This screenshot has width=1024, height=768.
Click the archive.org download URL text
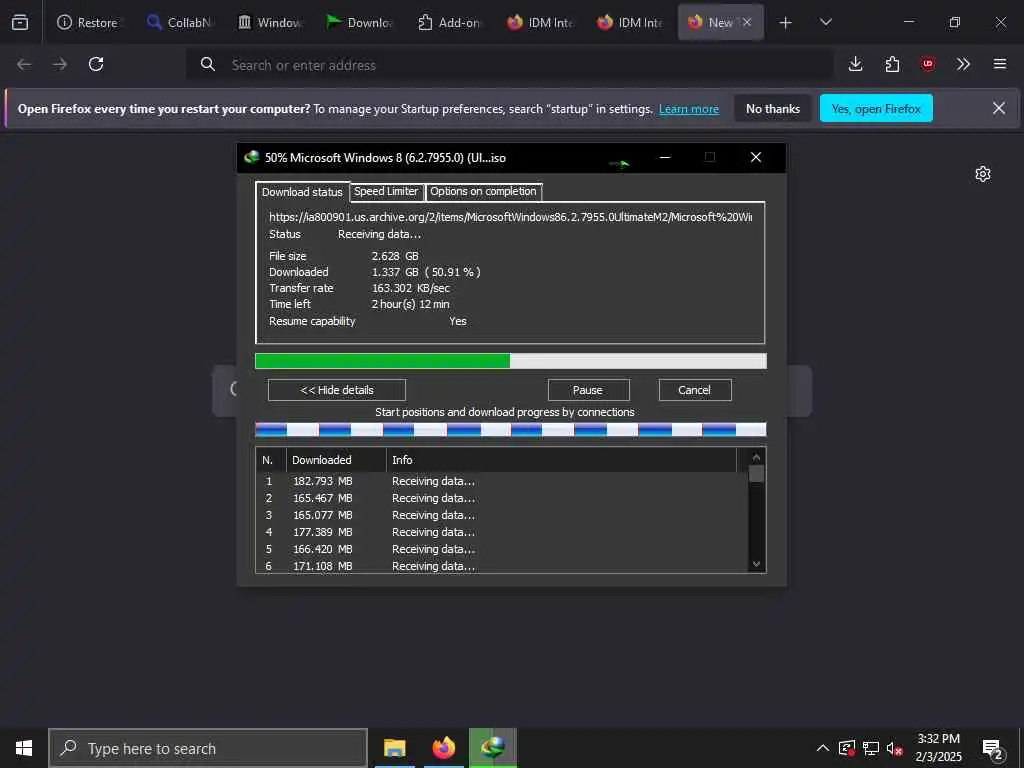510,217
